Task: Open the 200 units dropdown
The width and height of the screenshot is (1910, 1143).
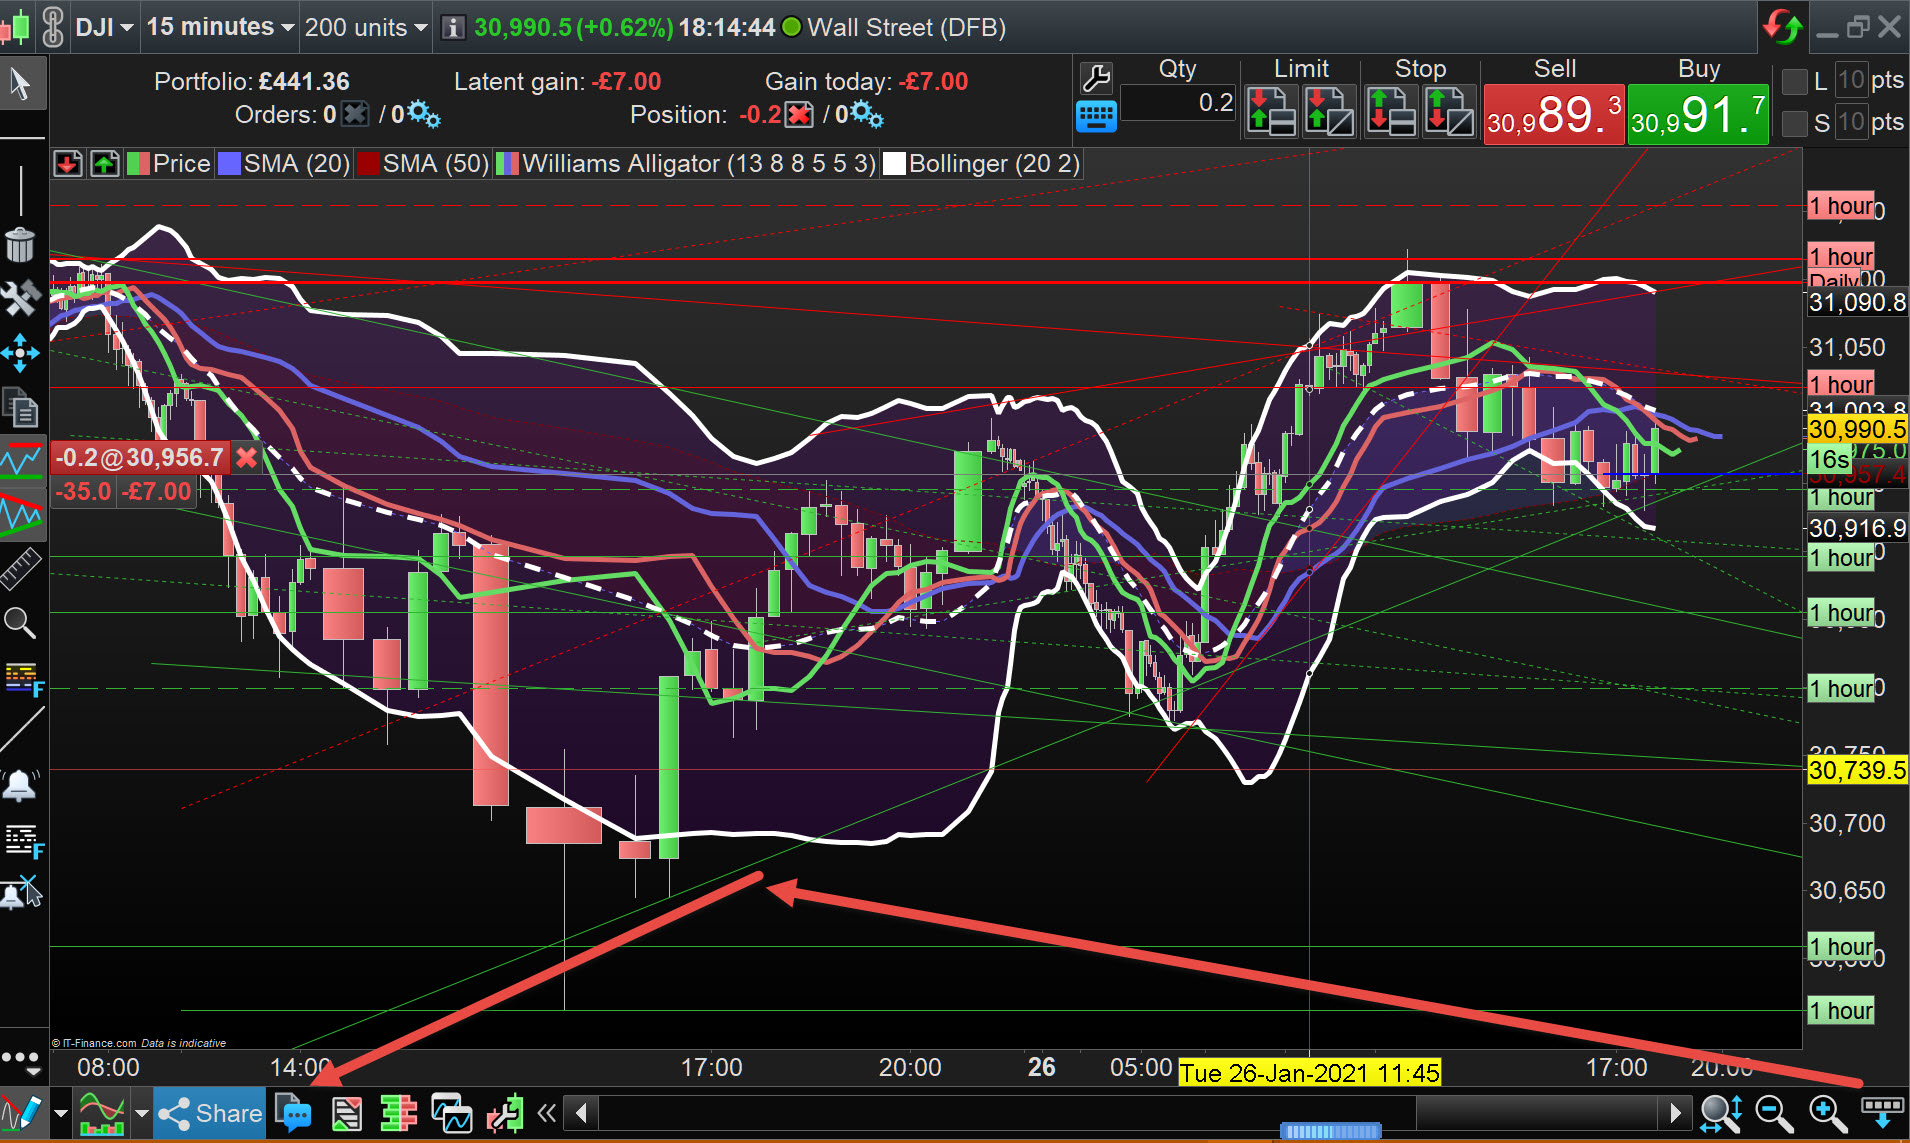Action: coord(366,27)
